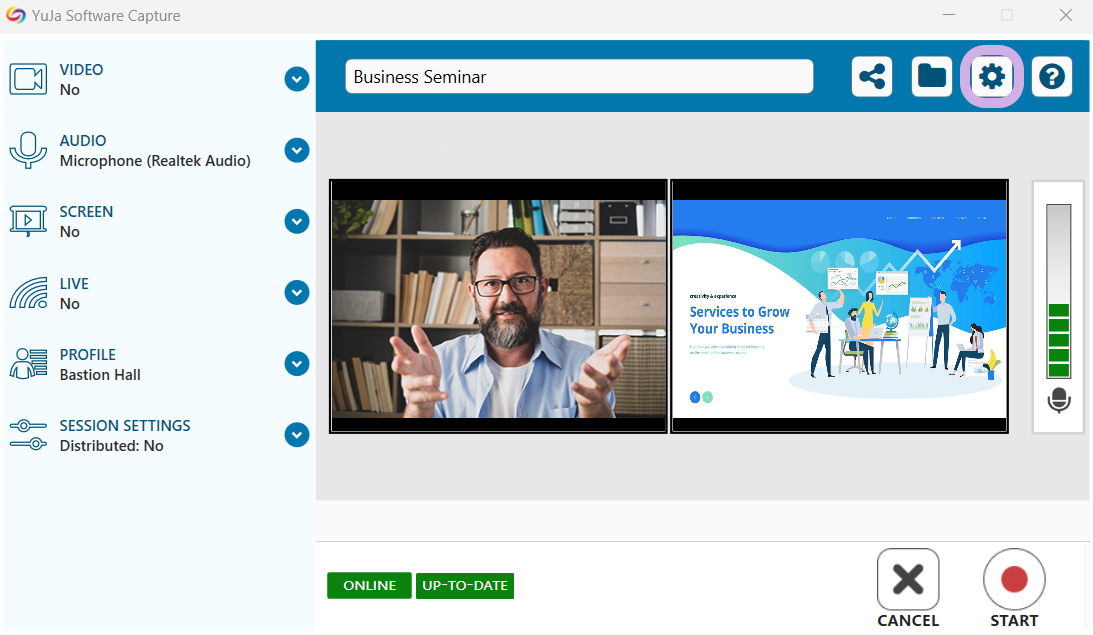Click the microphone icon beside AUDIO
The image size is (1093, 635).
pyautogui.click(x=29, y=150)
